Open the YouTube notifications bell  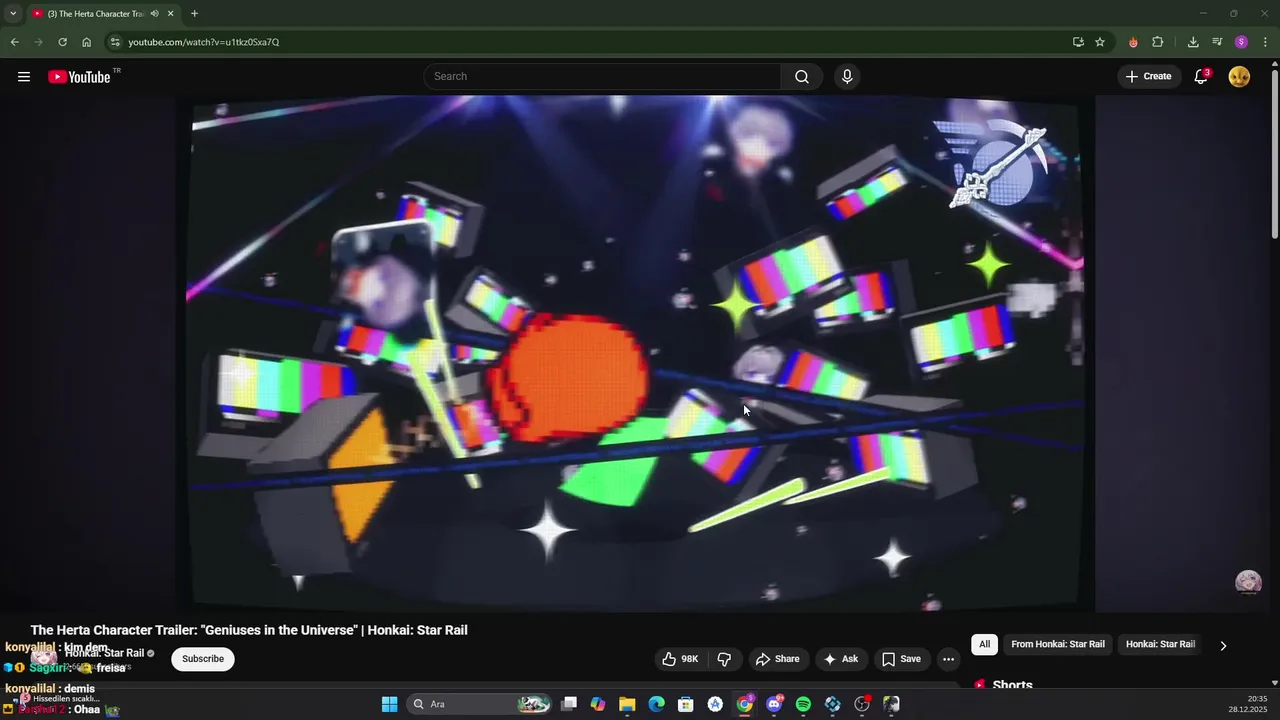pos(1201,77)
